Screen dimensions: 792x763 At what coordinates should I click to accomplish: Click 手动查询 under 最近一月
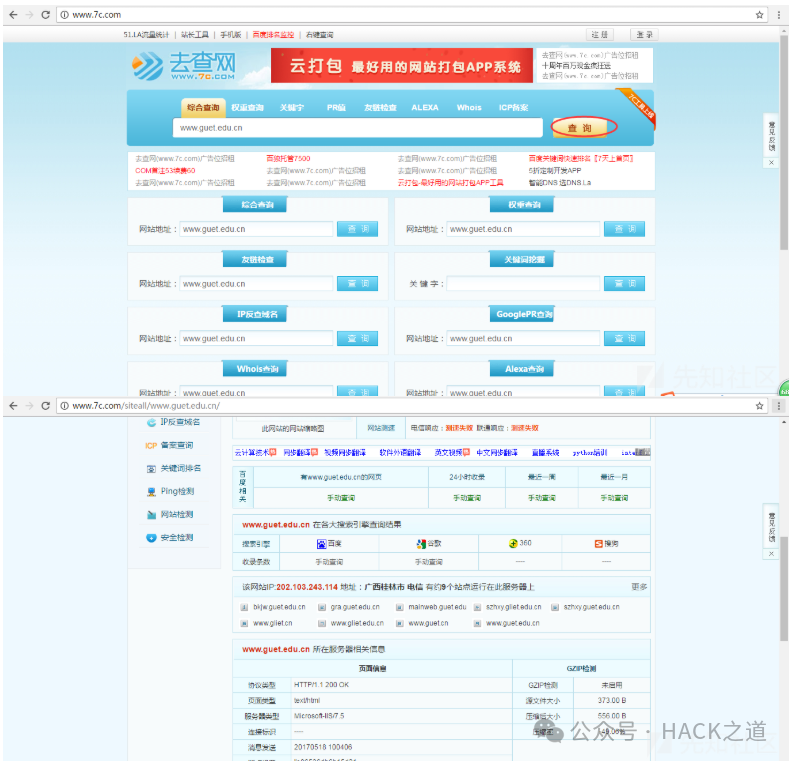tap(614, 498)
